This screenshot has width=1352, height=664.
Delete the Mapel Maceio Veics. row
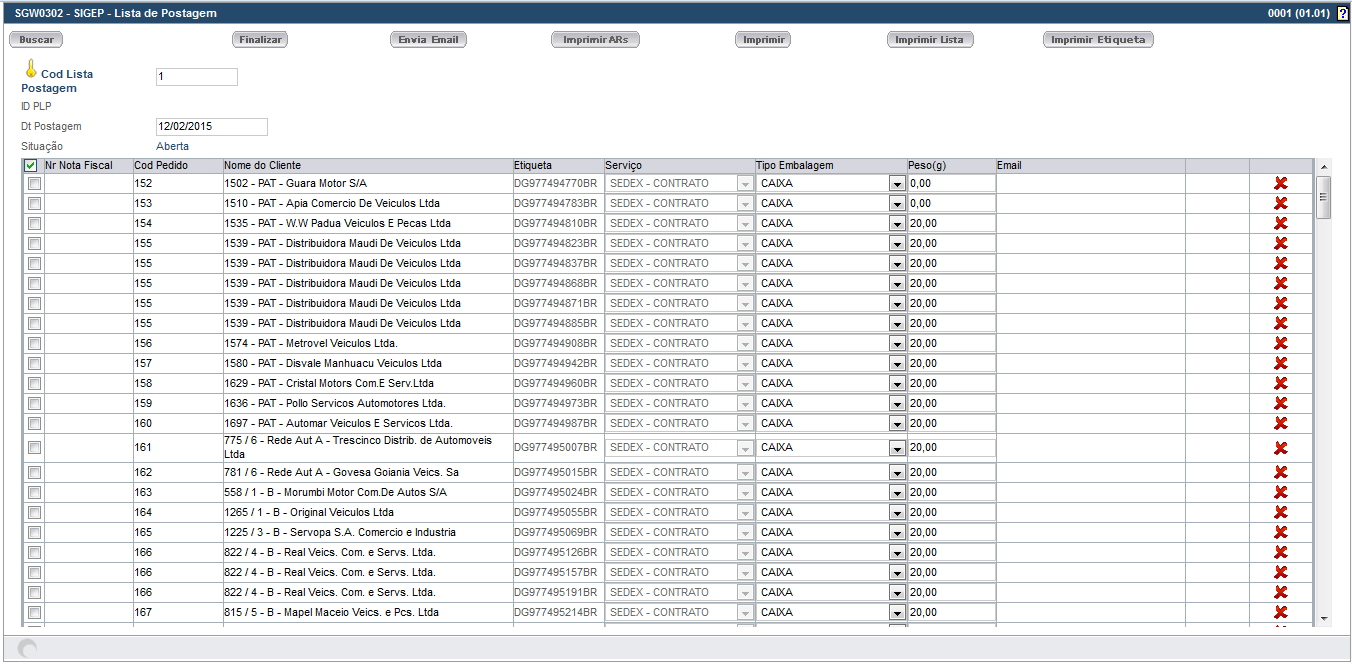[x=1280, y=612]
